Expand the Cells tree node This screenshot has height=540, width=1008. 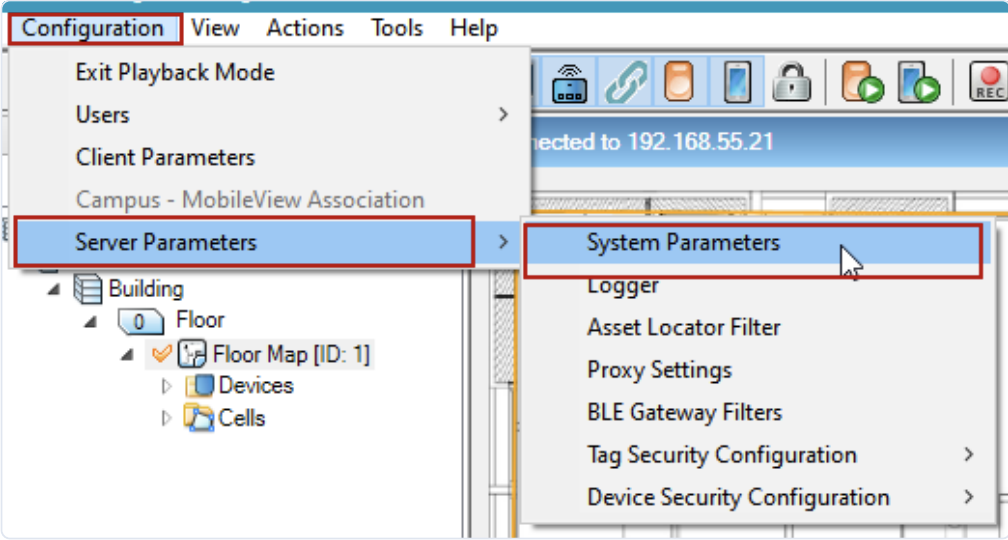pos(167,418)
